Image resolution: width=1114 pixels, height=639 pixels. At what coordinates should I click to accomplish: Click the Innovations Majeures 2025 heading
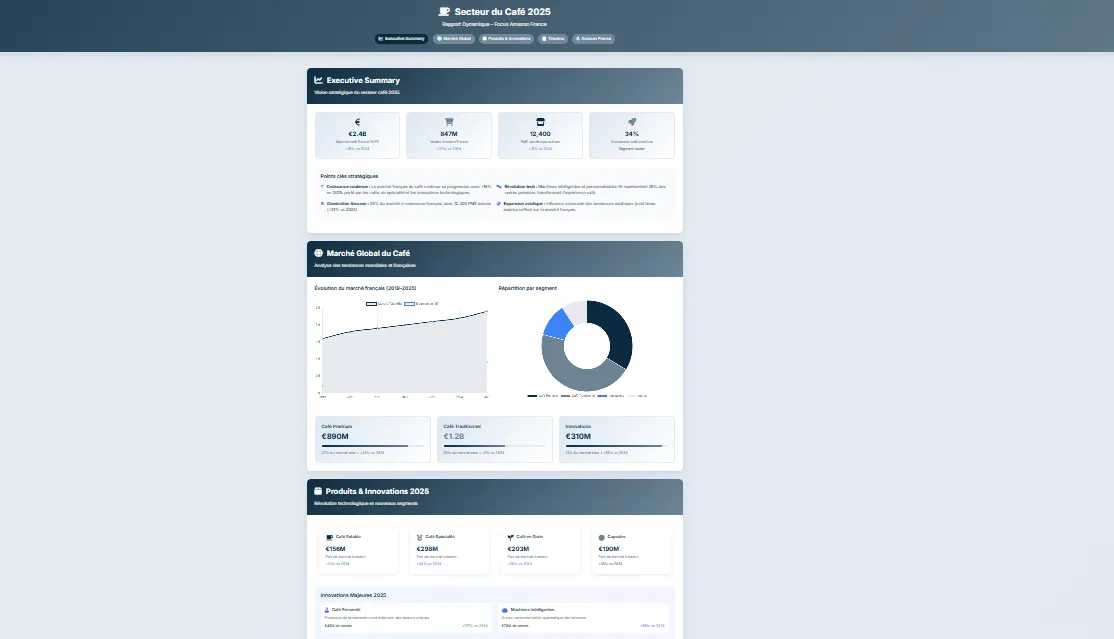tap(353, 595)
